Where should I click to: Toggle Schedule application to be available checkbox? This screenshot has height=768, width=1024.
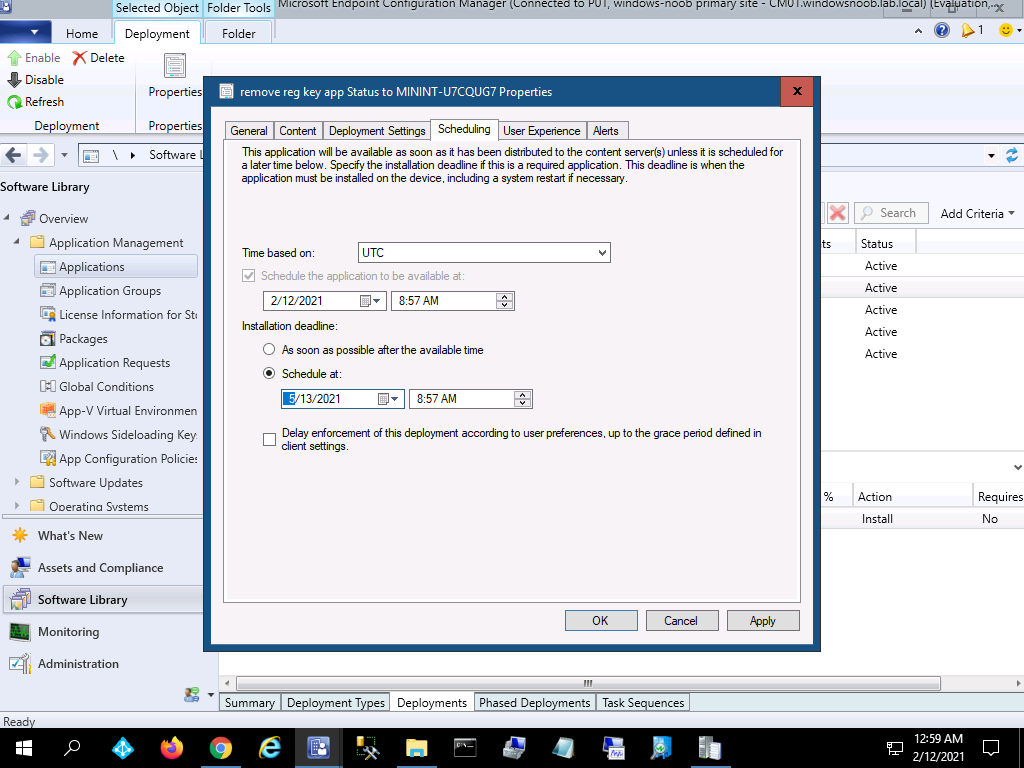[x=248, y=276]
